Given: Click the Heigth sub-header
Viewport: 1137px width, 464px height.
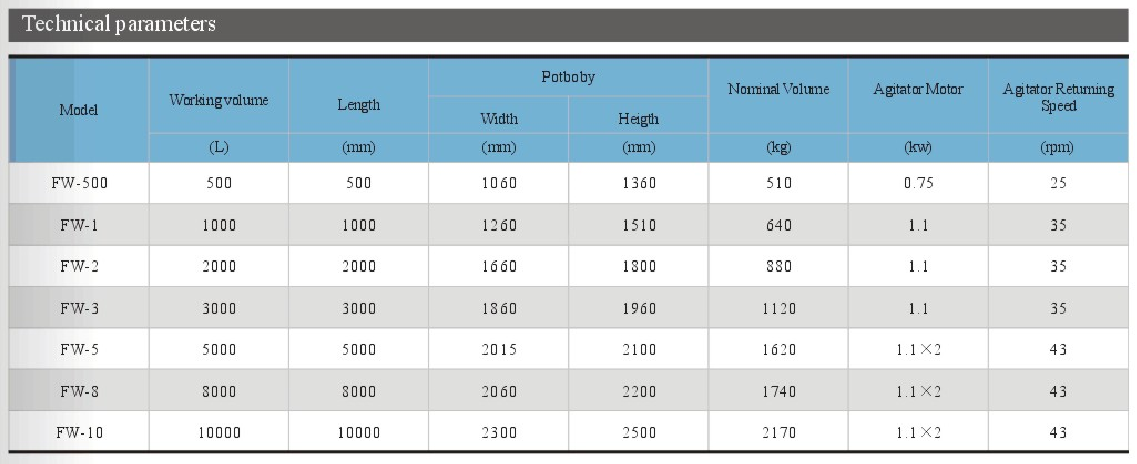Looking at the screenshot, I should pyautogui.click(x=638, y=119).
